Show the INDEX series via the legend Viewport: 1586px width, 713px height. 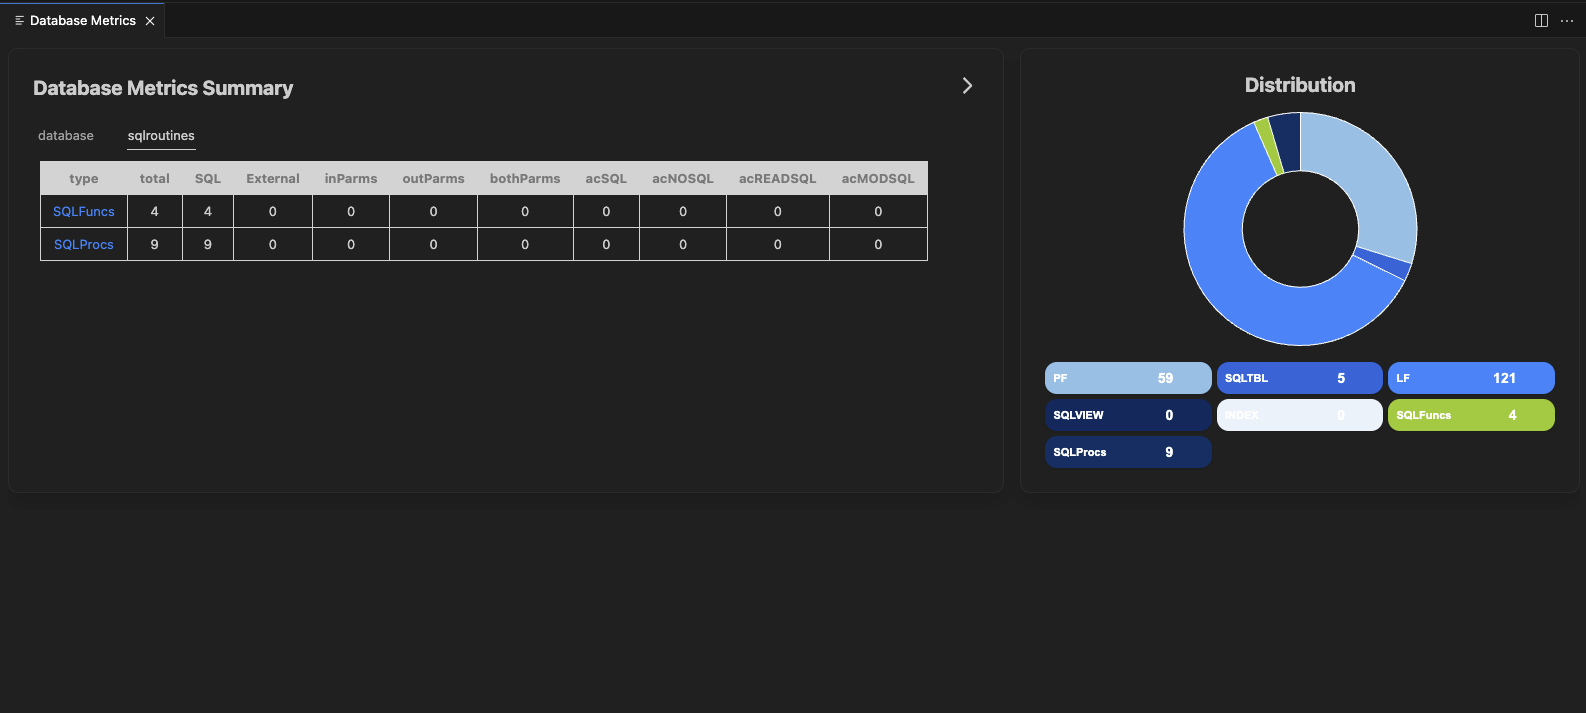(x=1299, y=415)
